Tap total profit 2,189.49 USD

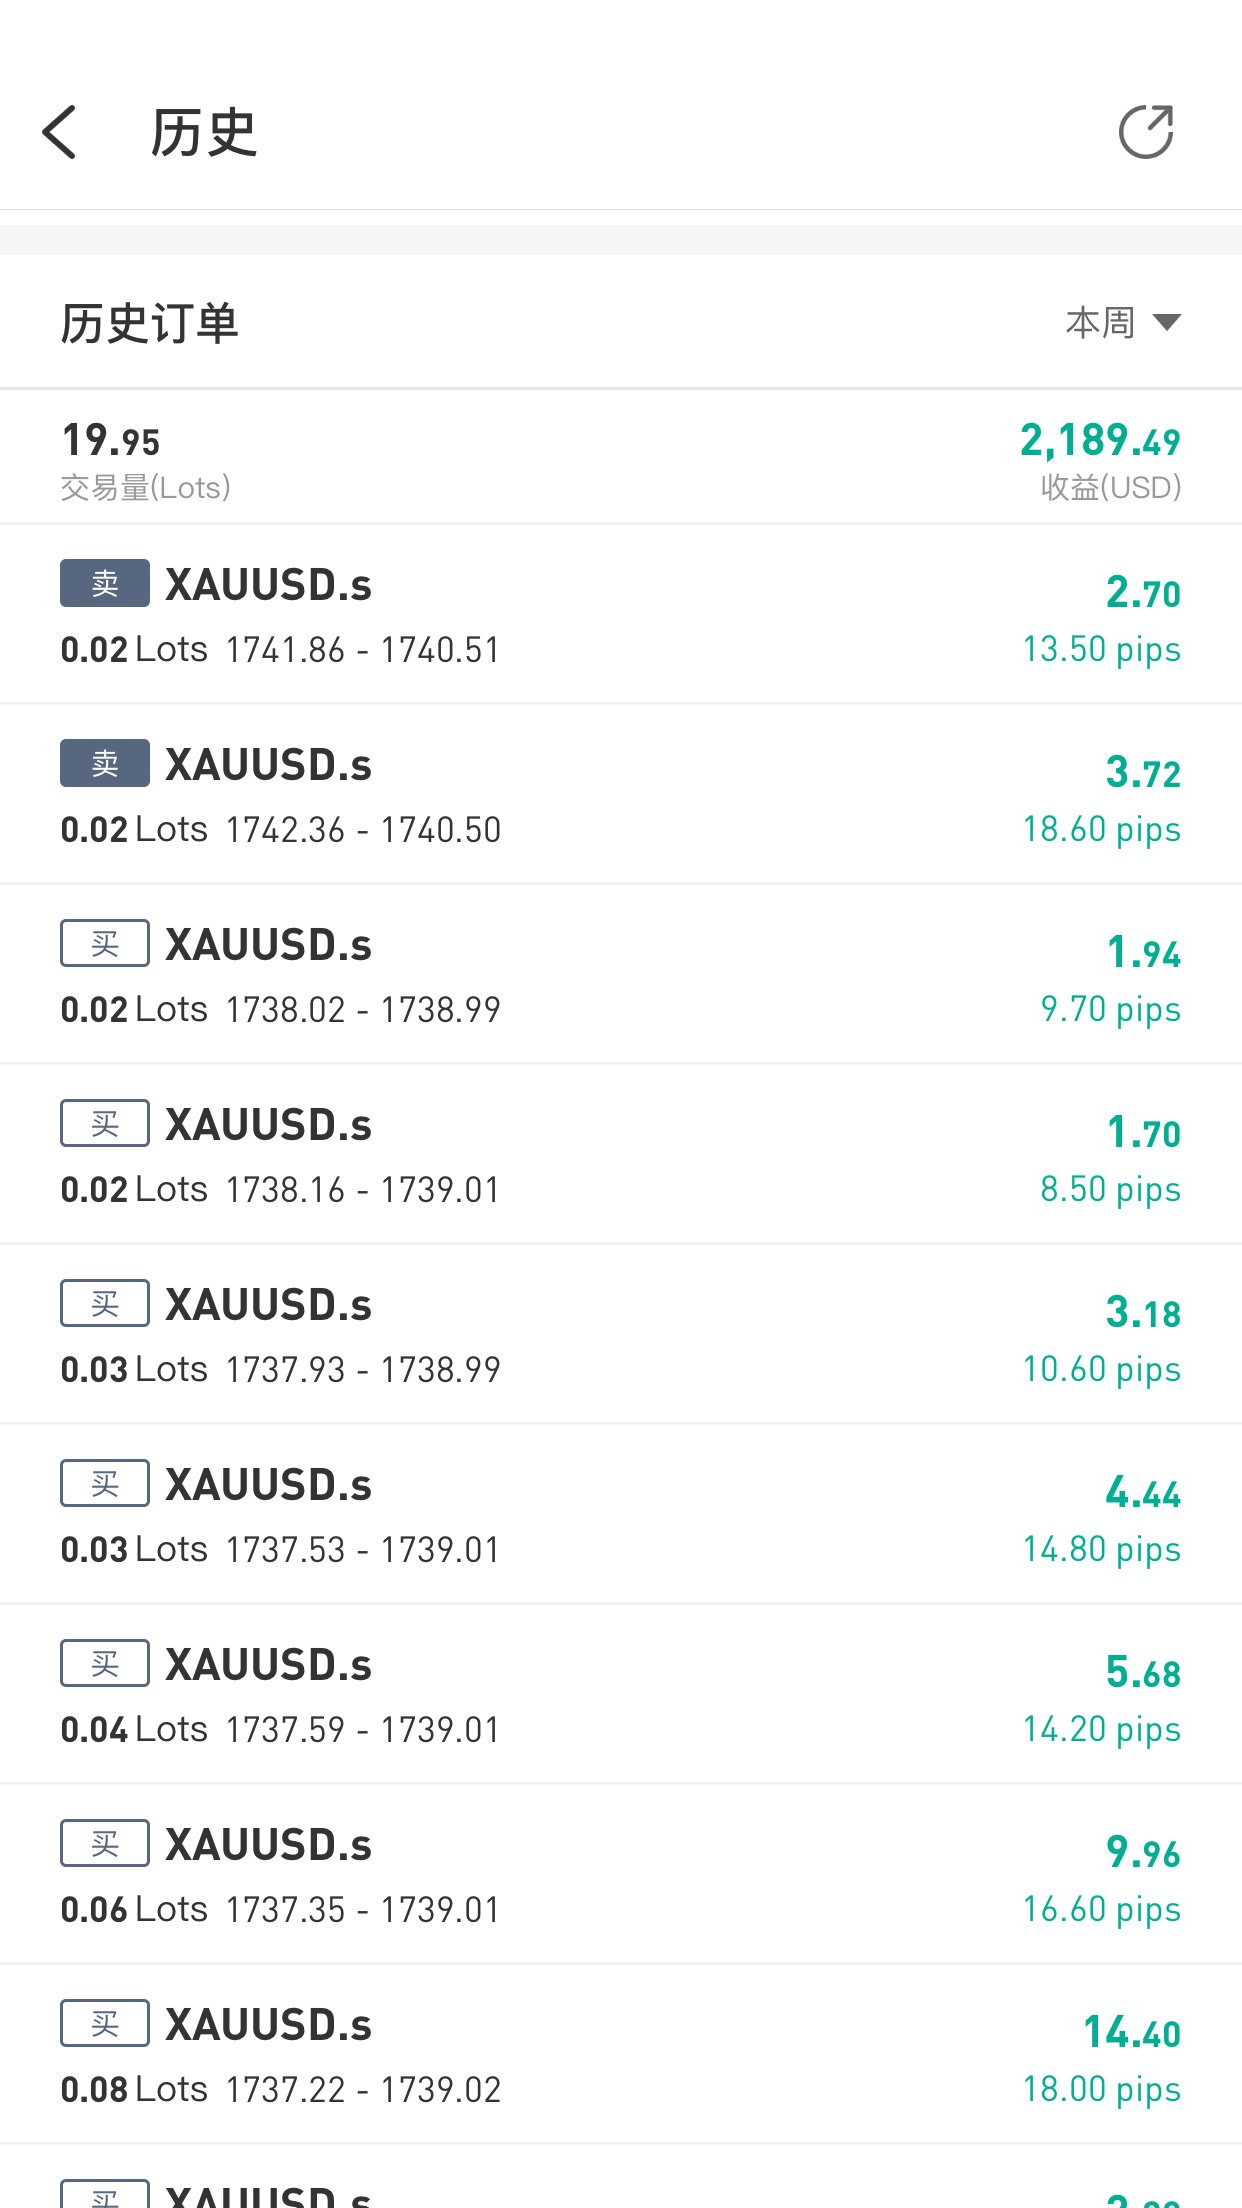[1100, 460]
